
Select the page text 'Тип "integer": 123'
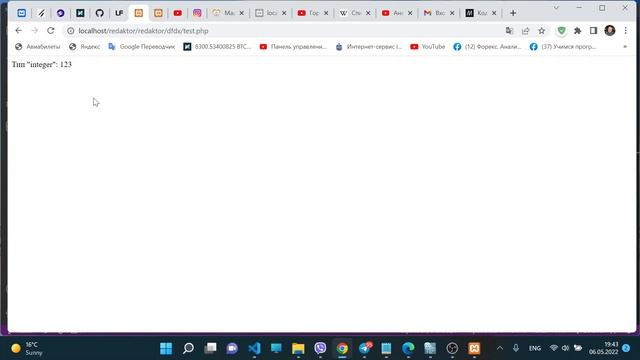[42, 64]
